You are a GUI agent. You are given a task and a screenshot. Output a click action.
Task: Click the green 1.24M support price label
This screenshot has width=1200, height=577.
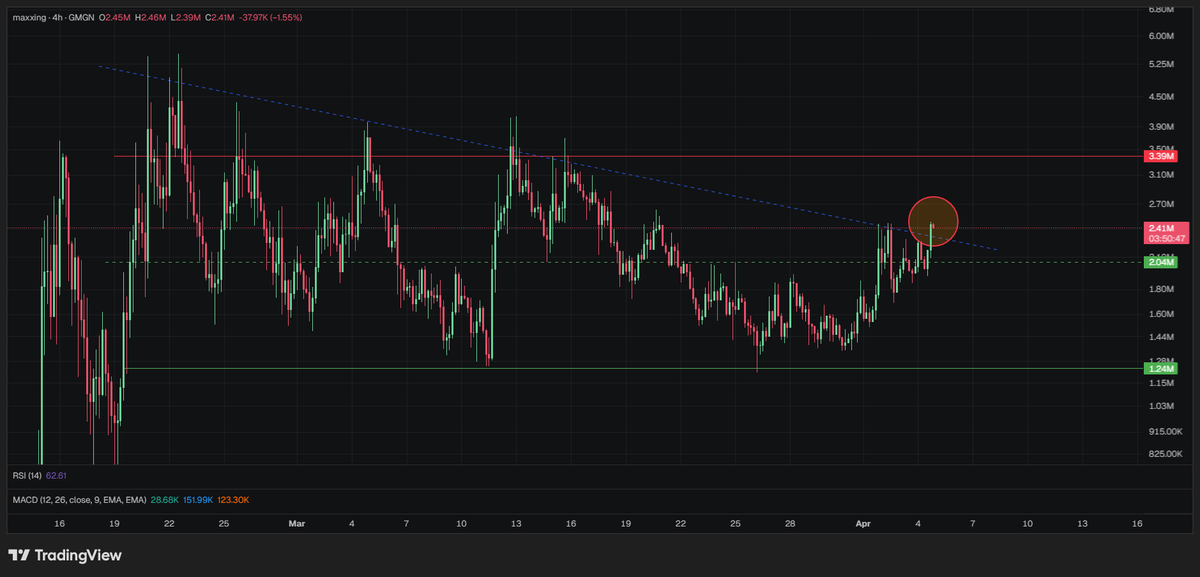pyautogui.click(x=1162, y=368)
